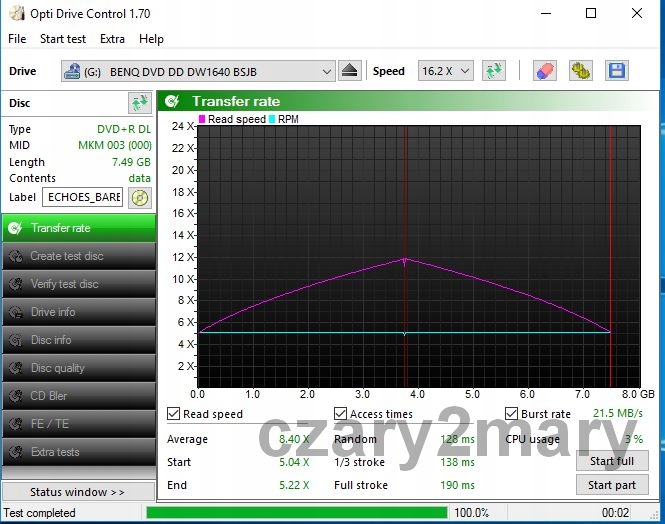Click the refresh speed icon next to speed box
Viewport: 665px width, 524px height.
tap(493, 71)
